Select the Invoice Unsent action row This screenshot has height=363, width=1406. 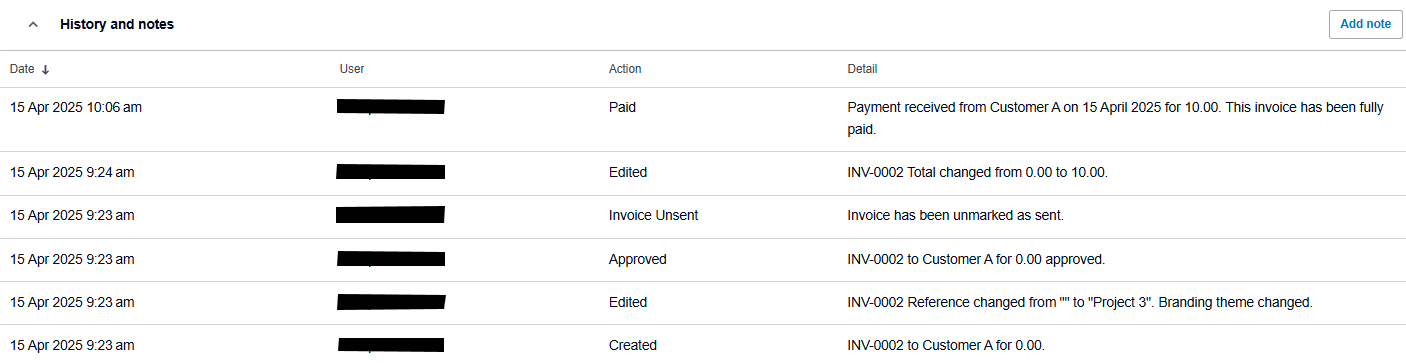(x=703, y=216)
